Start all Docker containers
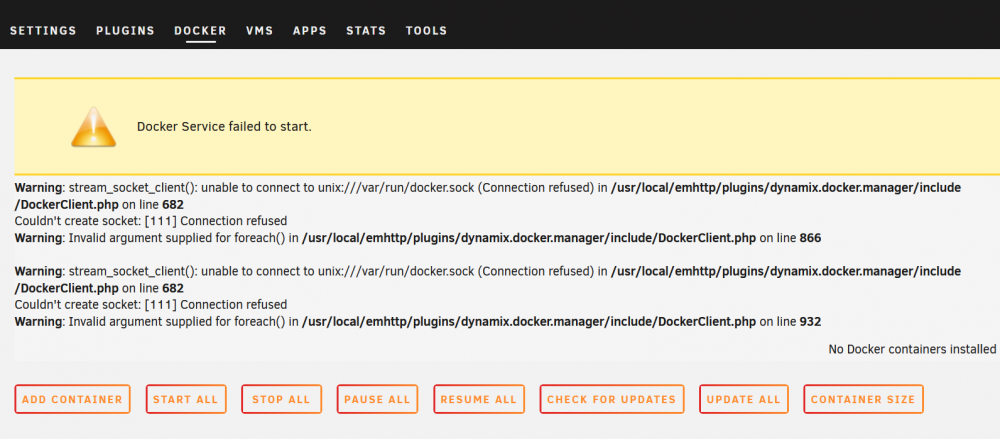Screen dimensions: 1000x439 pyautogui.click(x=186, y=399)
